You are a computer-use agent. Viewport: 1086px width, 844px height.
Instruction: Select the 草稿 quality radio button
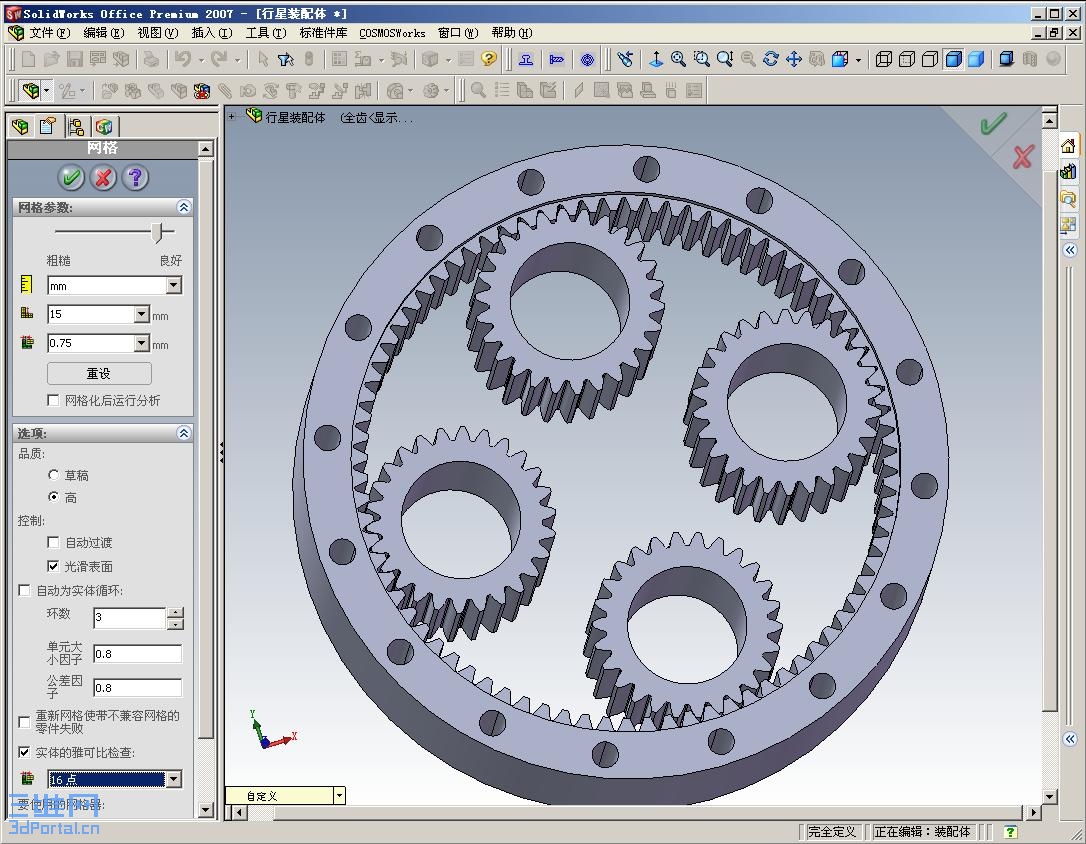pos(53,475)
